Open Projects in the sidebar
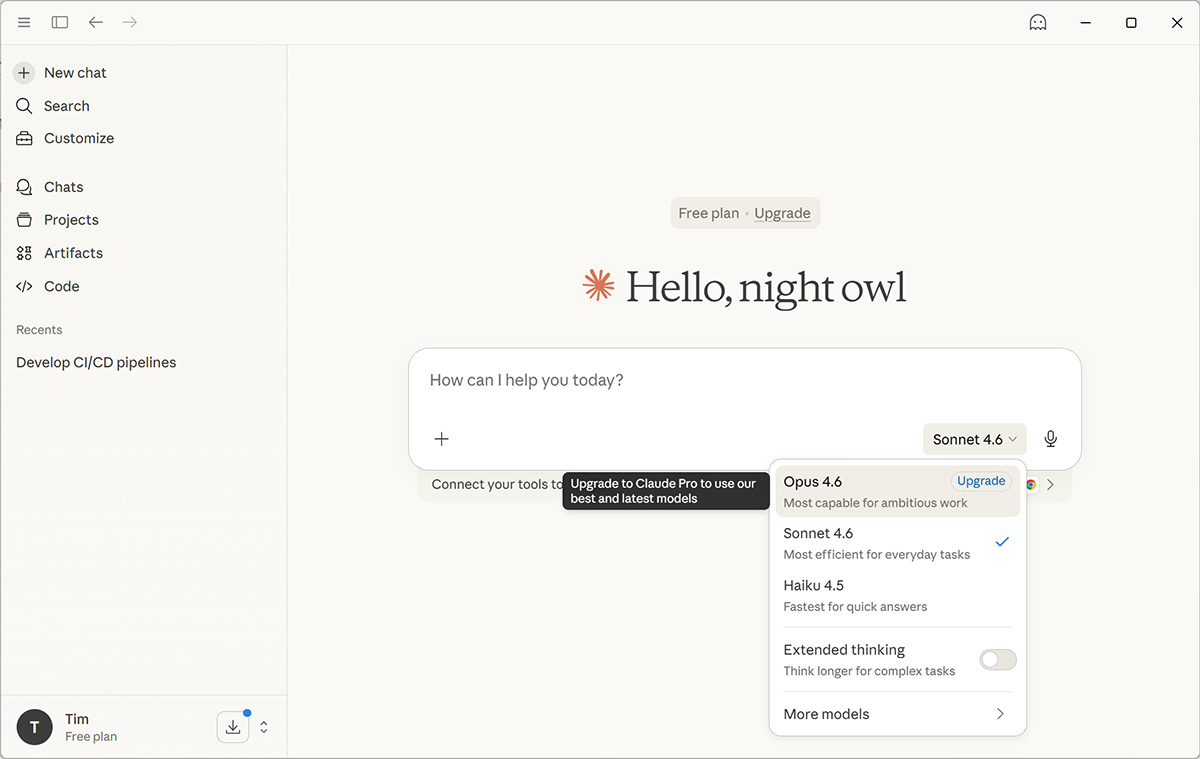 71,220
